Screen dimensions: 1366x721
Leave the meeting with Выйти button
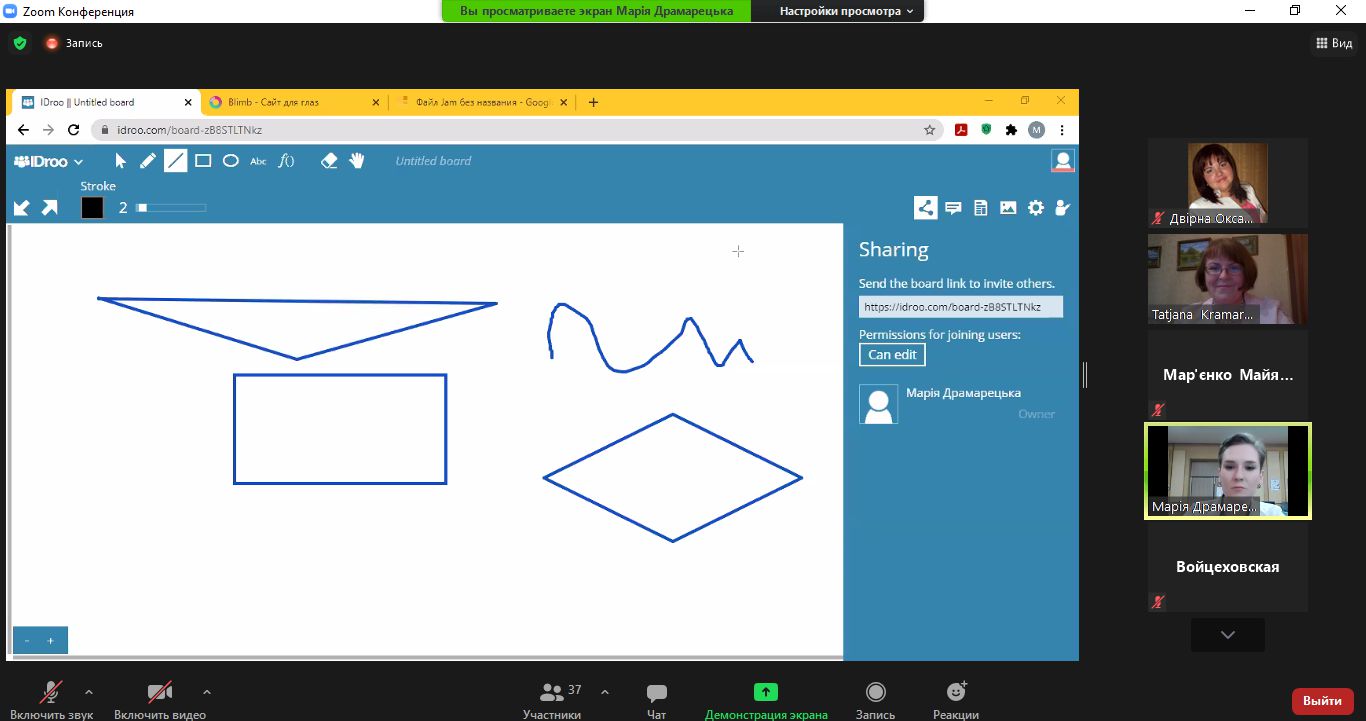[1322, 701]
